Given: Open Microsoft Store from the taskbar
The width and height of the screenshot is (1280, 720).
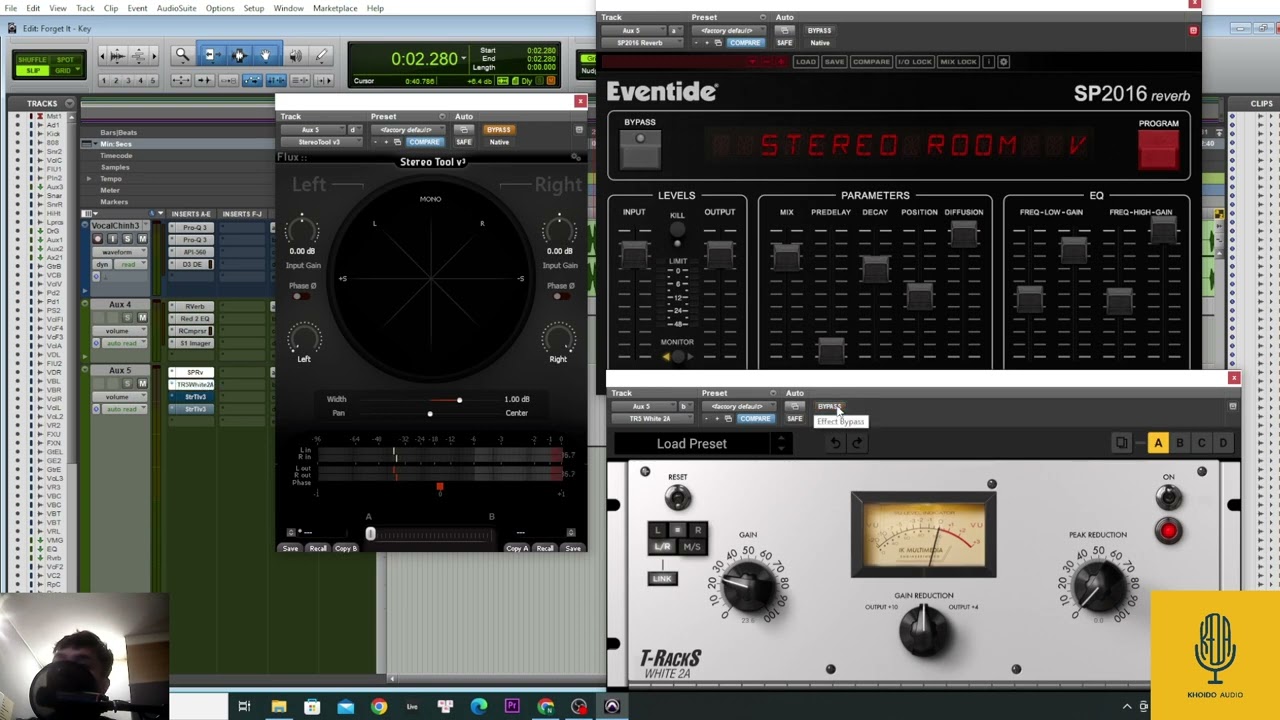Looking at the screenshot, I should 312,707.
